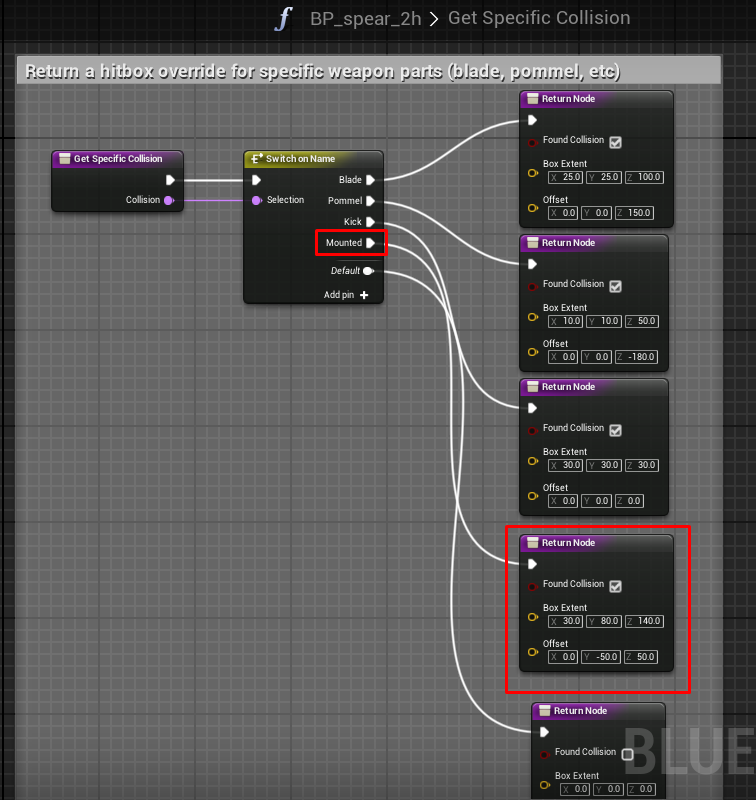Click the Selection input pin on Switch
The width and height of the screenshot is (756, 800).
tap(257, 200)
